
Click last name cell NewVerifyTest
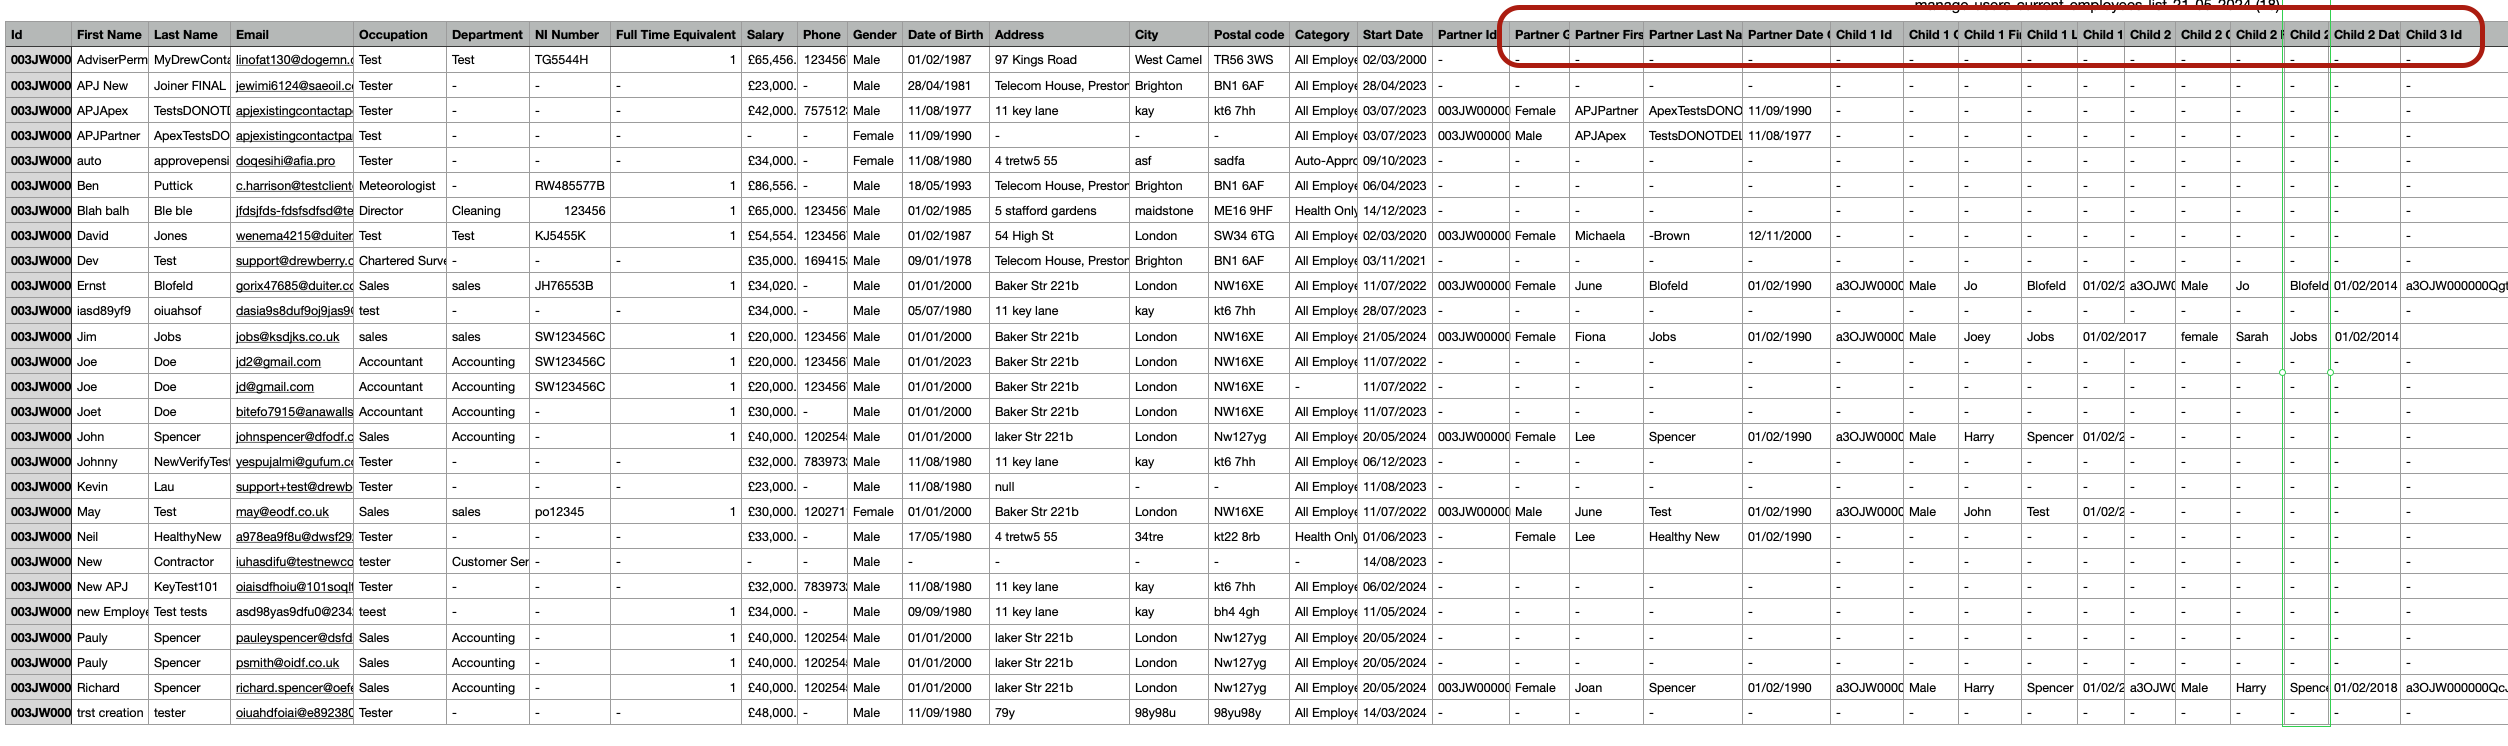click(x=191, y=462)
